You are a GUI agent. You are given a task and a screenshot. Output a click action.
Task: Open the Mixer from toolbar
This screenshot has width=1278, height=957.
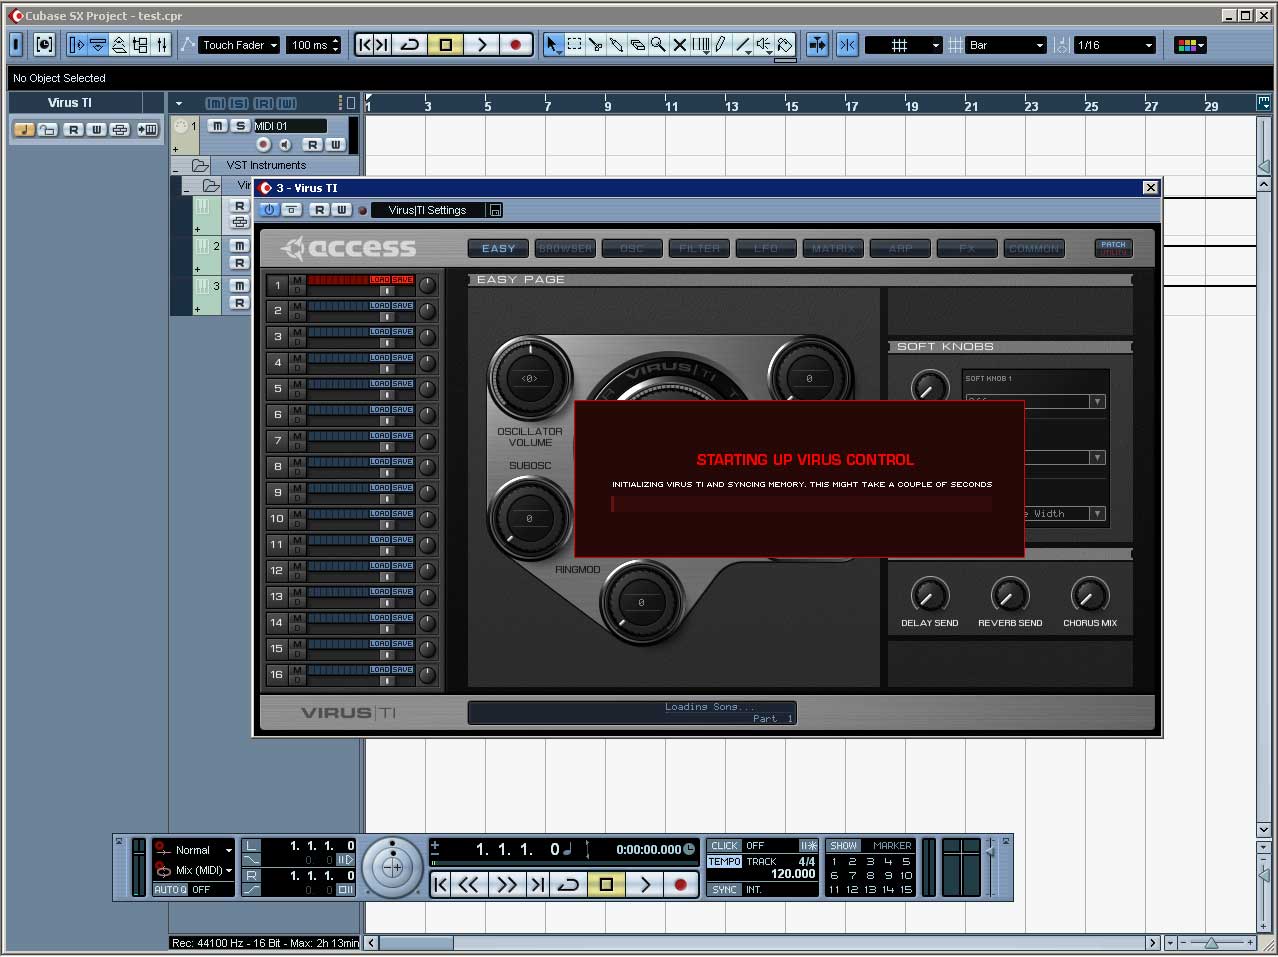tap(162, 45)
